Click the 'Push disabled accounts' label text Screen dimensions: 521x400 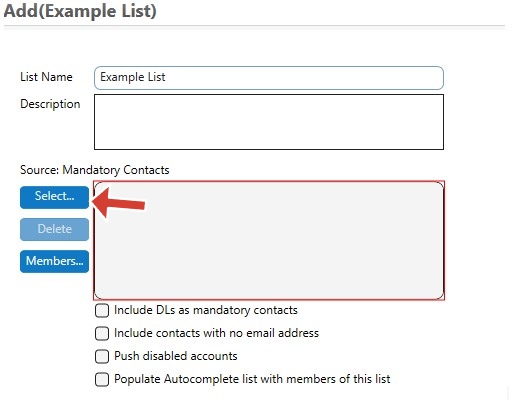pos(176,356)
